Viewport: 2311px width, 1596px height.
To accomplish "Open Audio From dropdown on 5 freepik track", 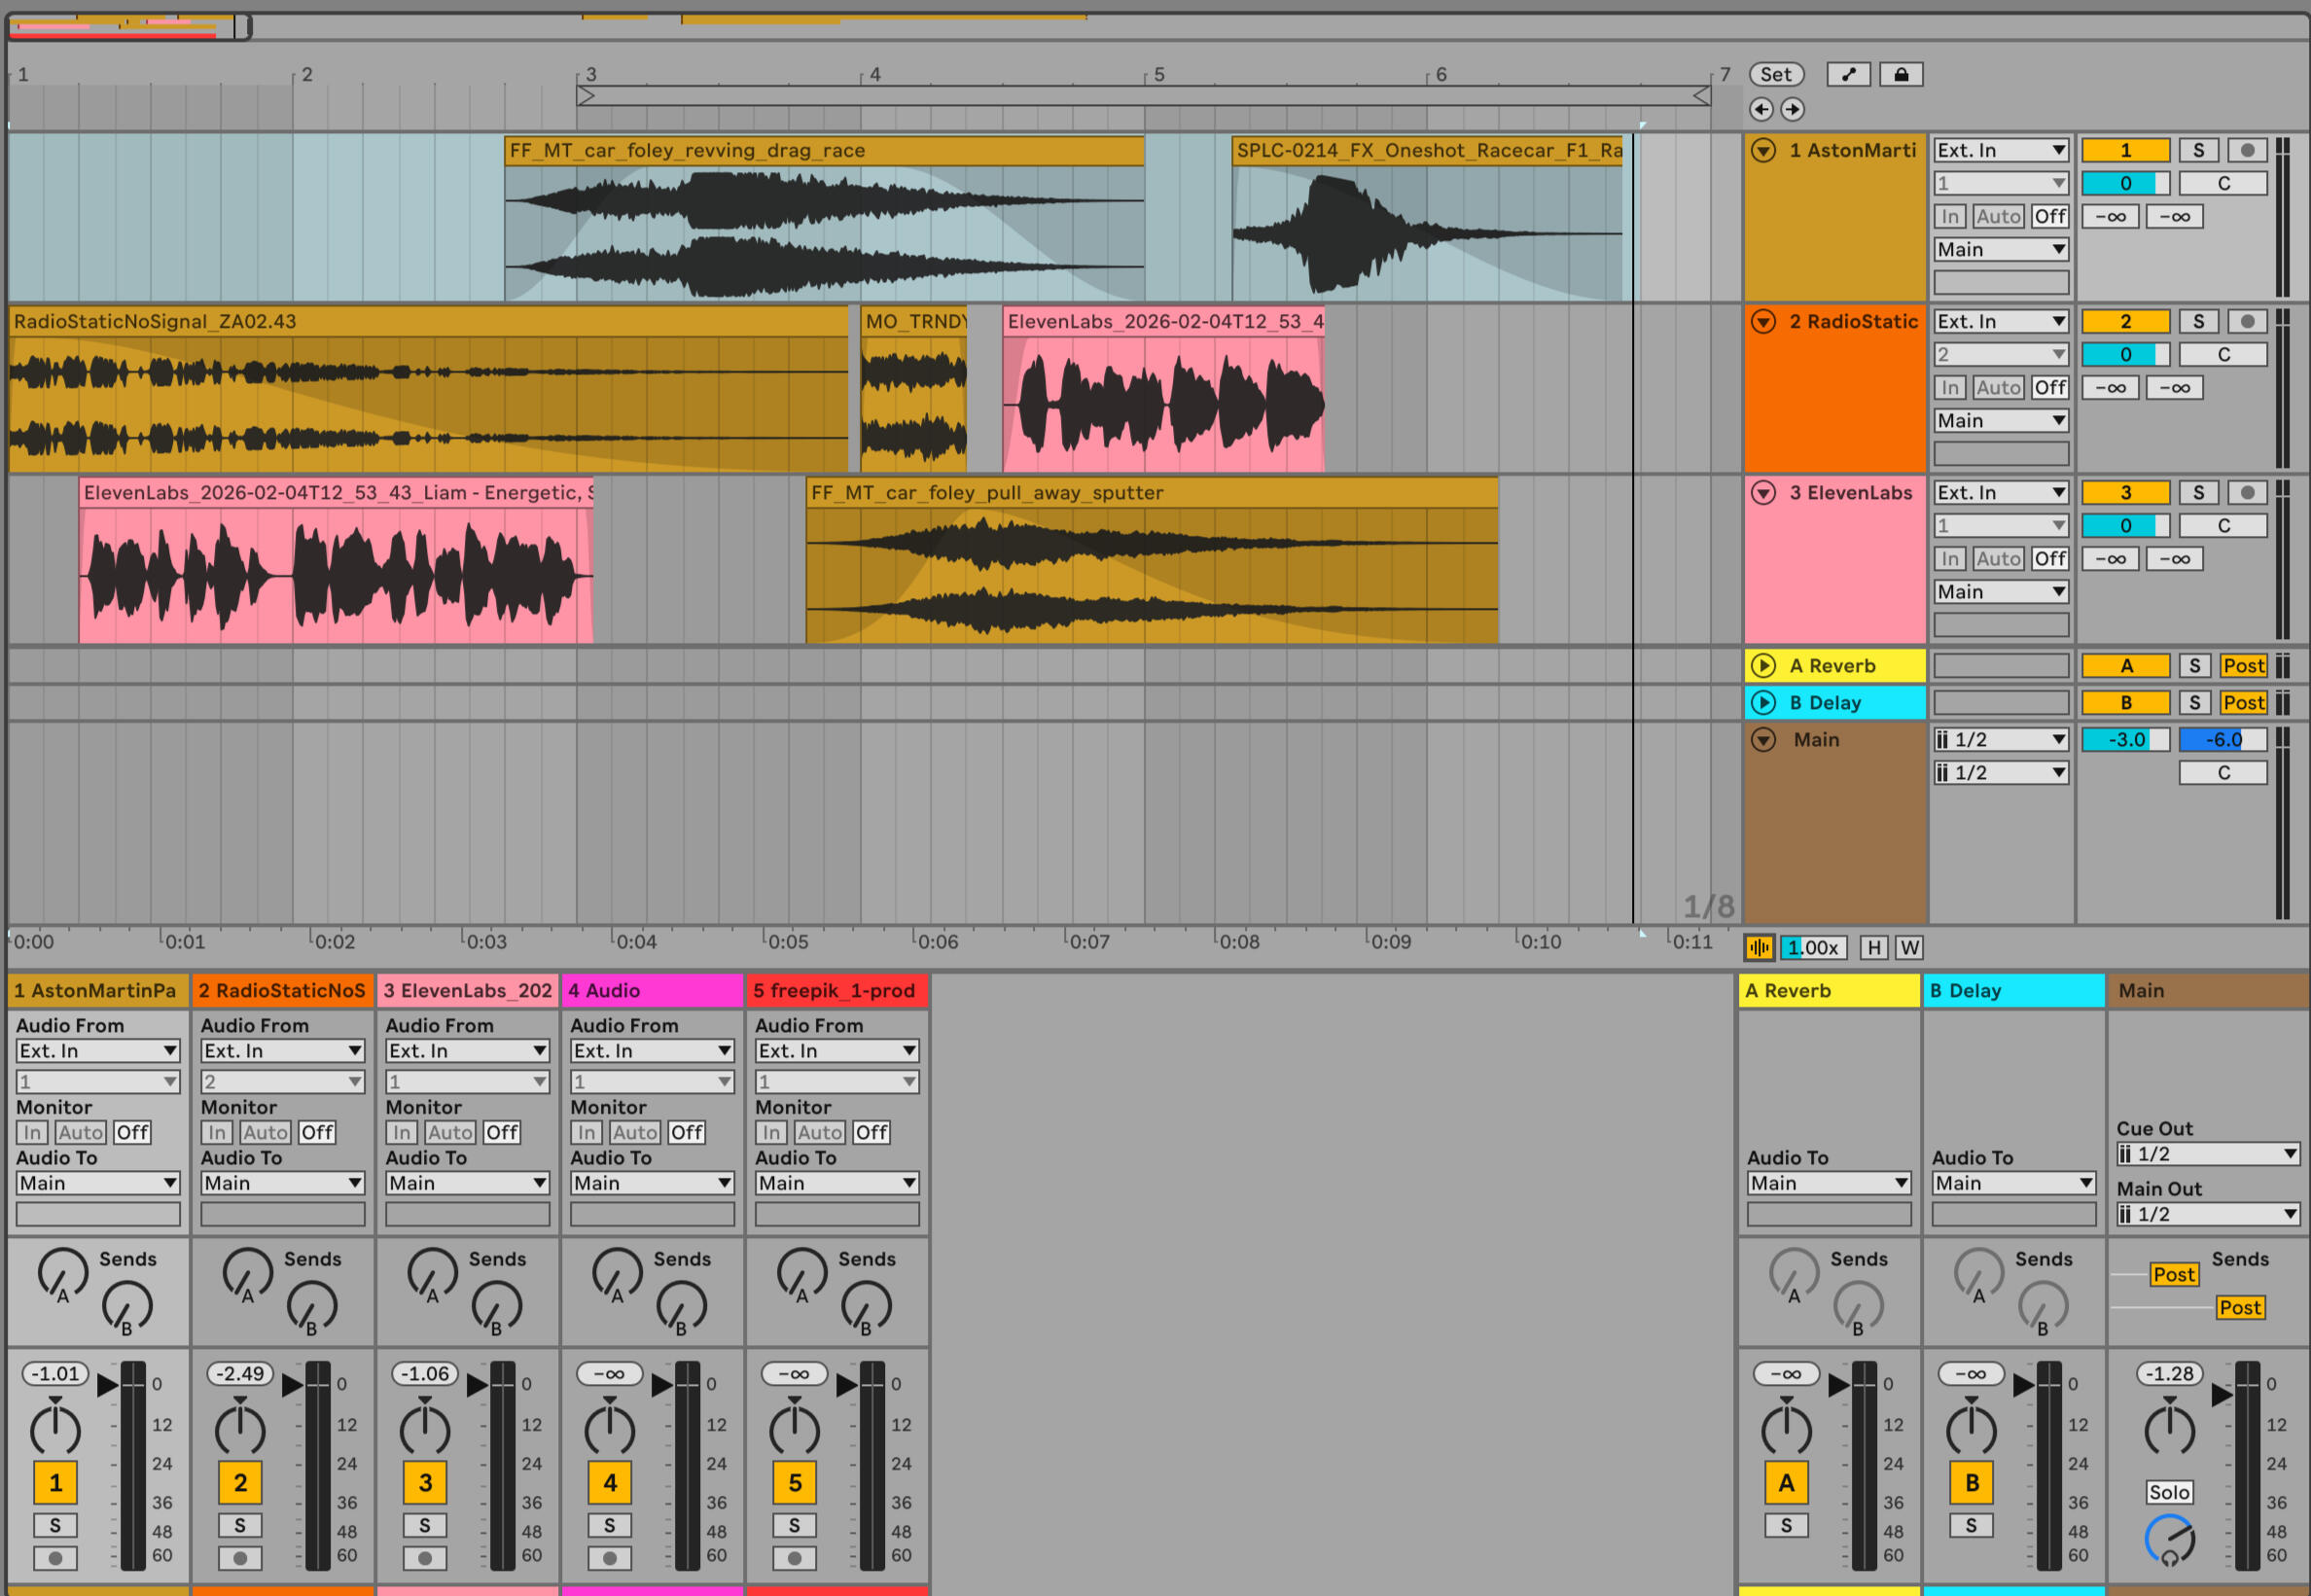I will [x=836, y=1051].
